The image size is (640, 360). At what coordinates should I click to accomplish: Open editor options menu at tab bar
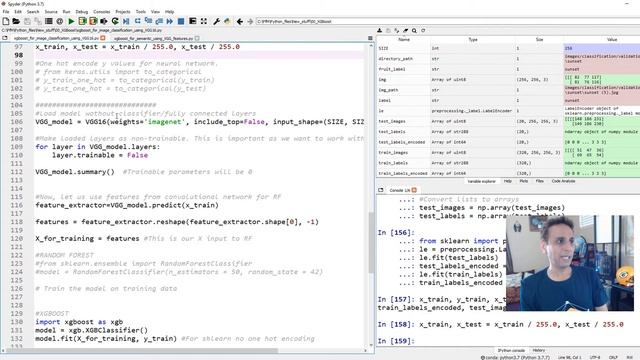370,38
